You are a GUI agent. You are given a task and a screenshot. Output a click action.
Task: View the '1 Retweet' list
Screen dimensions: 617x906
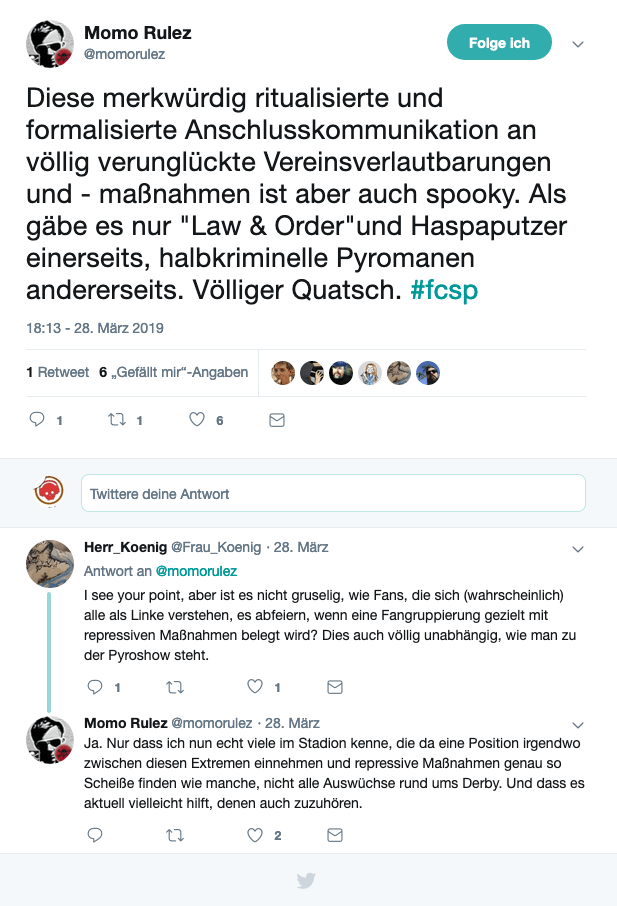click(58, 372)
